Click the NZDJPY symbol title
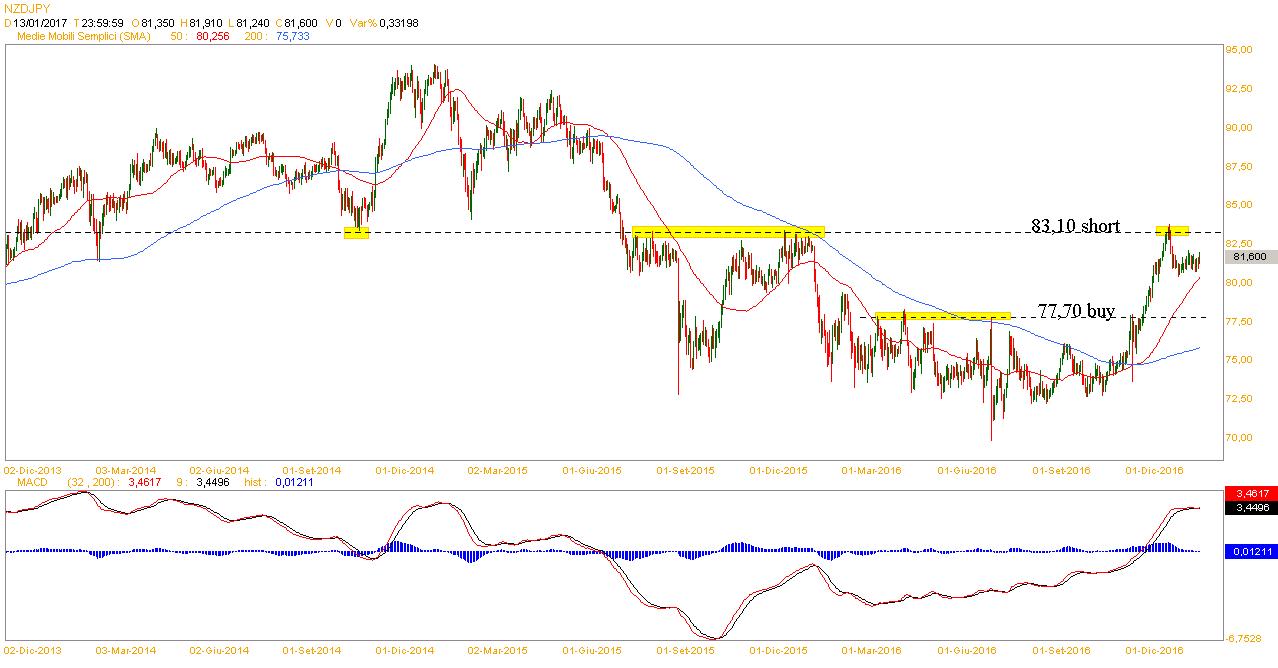 click(x=27, y=8)
